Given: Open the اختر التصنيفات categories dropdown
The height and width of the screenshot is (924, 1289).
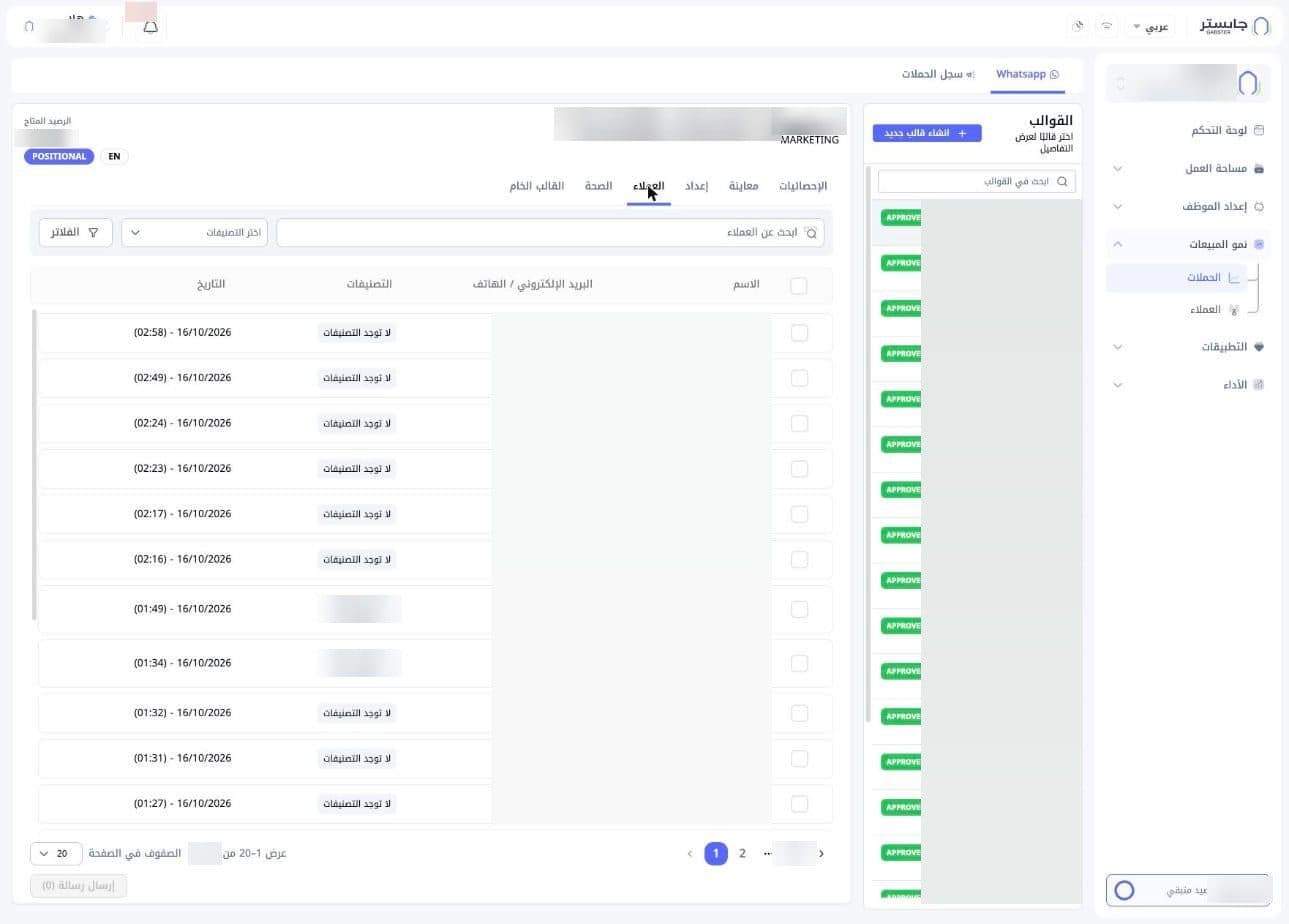Looking at the screenshot, I should pos(195,233).
